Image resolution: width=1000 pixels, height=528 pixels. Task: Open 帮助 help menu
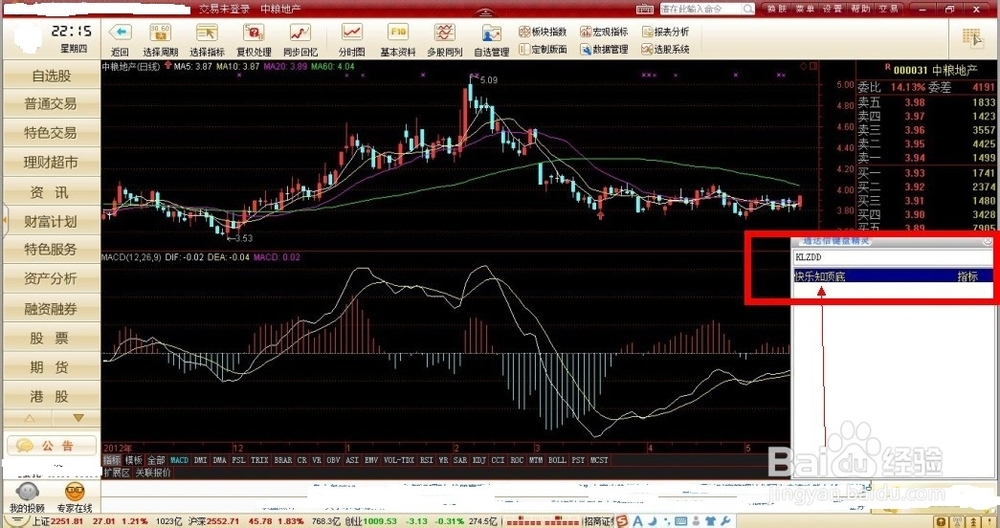(x=860, y=9)
